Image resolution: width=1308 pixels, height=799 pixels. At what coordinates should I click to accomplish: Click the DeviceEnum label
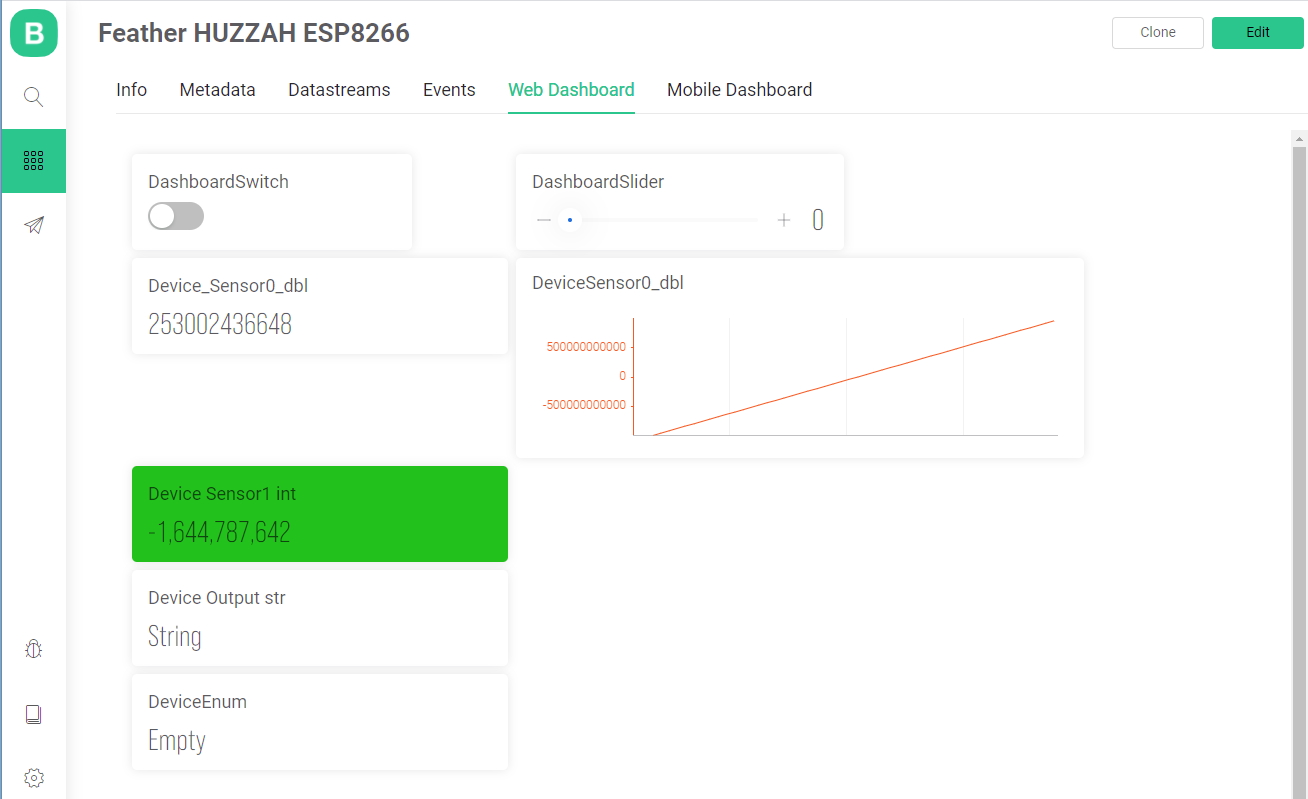click(197, 702)
